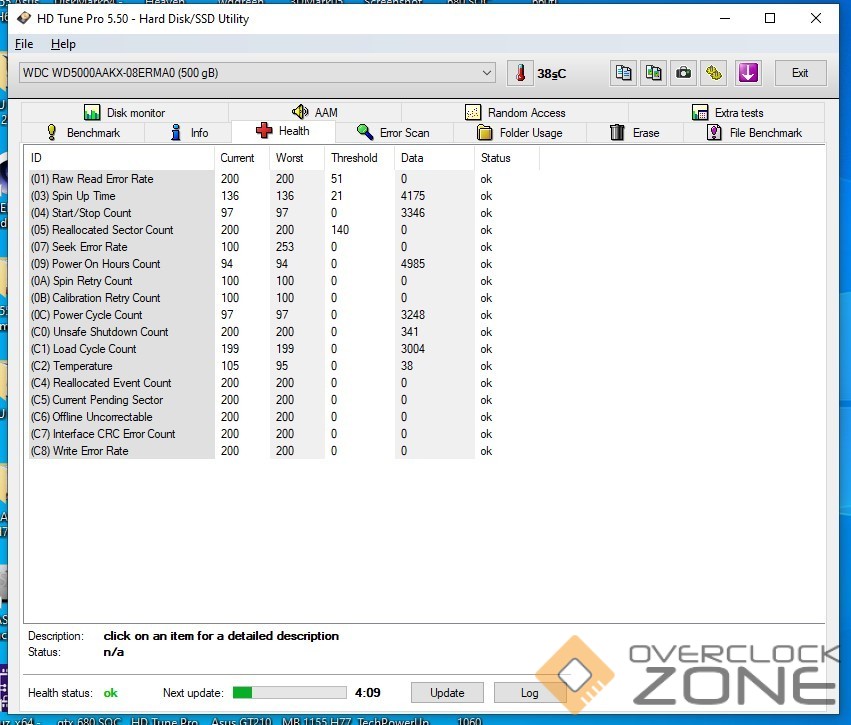Switch to the Disk monitor tab
The height and width of the screenshot is (725, 851).
pyautogui.click(x=124, y=112)
